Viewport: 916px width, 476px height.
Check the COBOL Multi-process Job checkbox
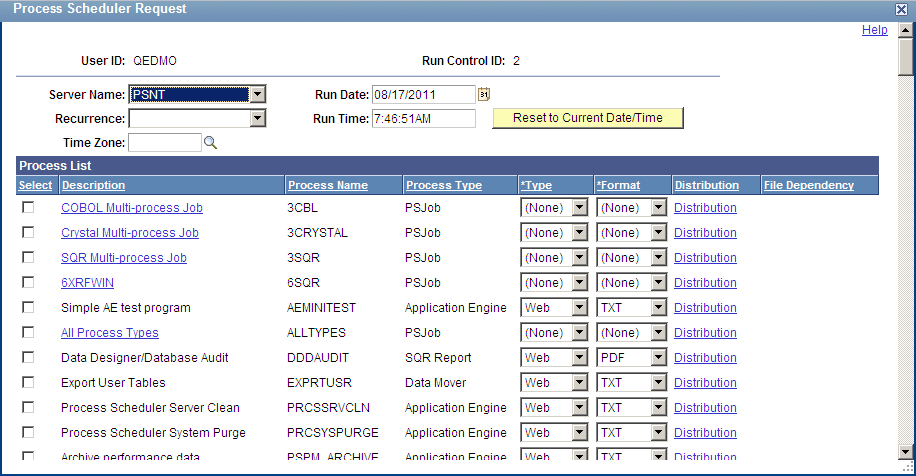click(28, 207)
